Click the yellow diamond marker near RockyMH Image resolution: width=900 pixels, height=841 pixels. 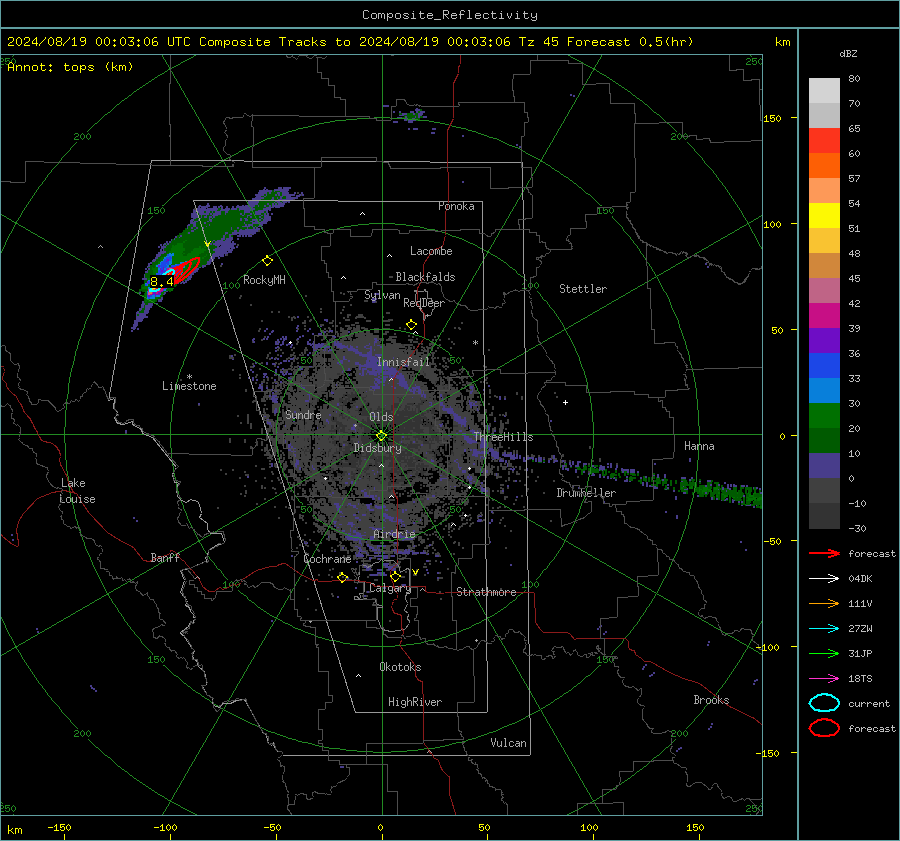pos(267,261)
